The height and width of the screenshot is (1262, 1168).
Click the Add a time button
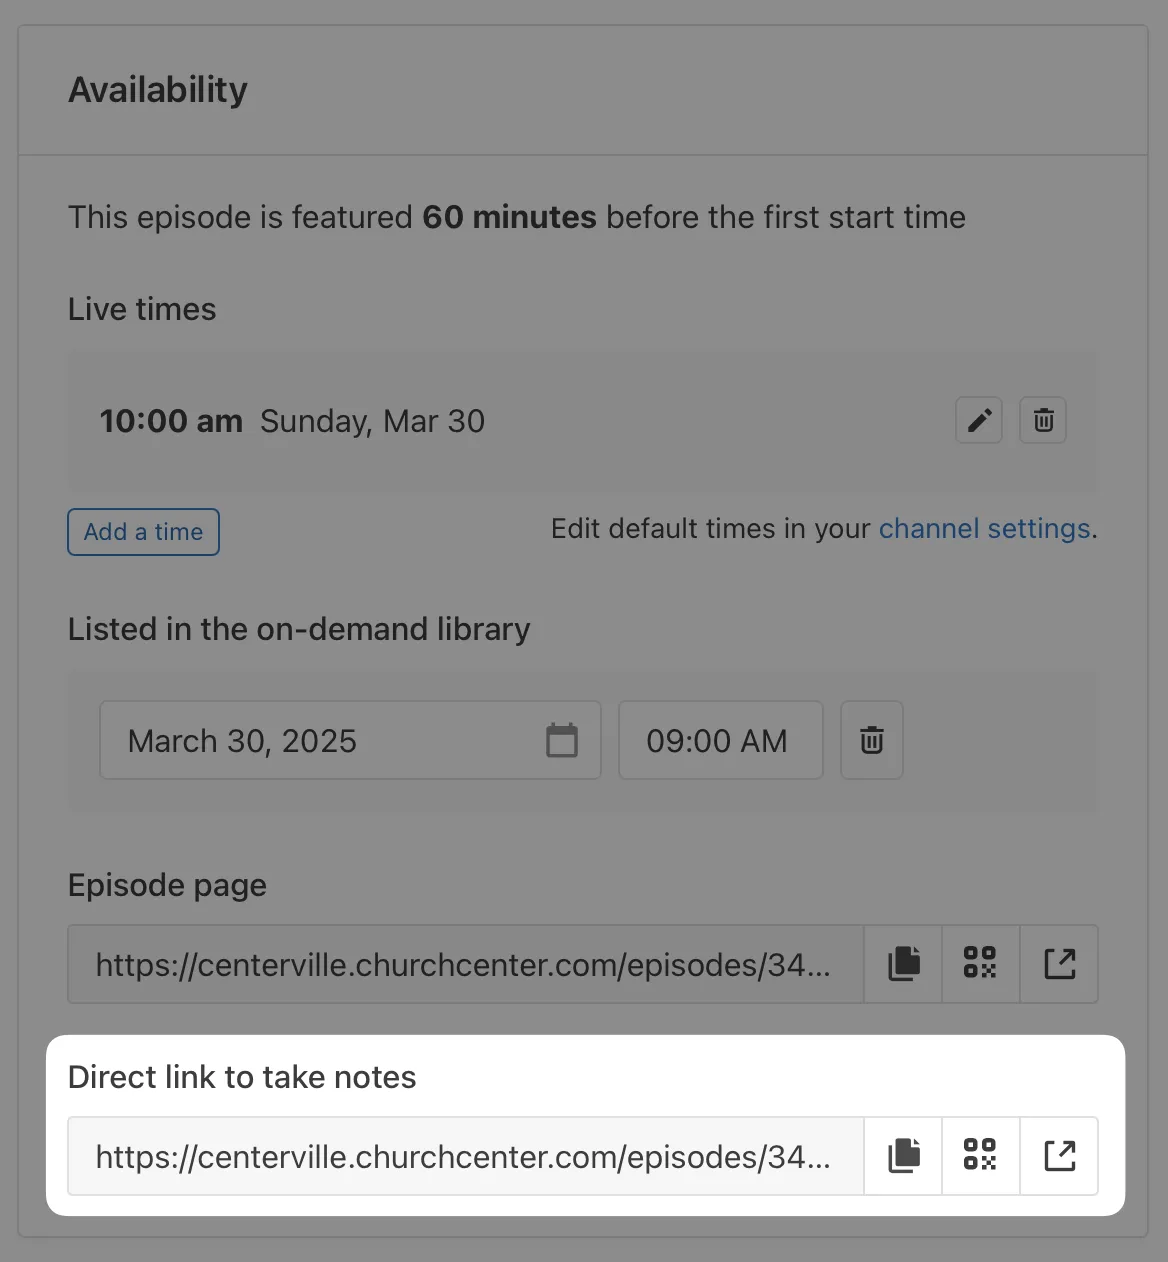point(143,532)
